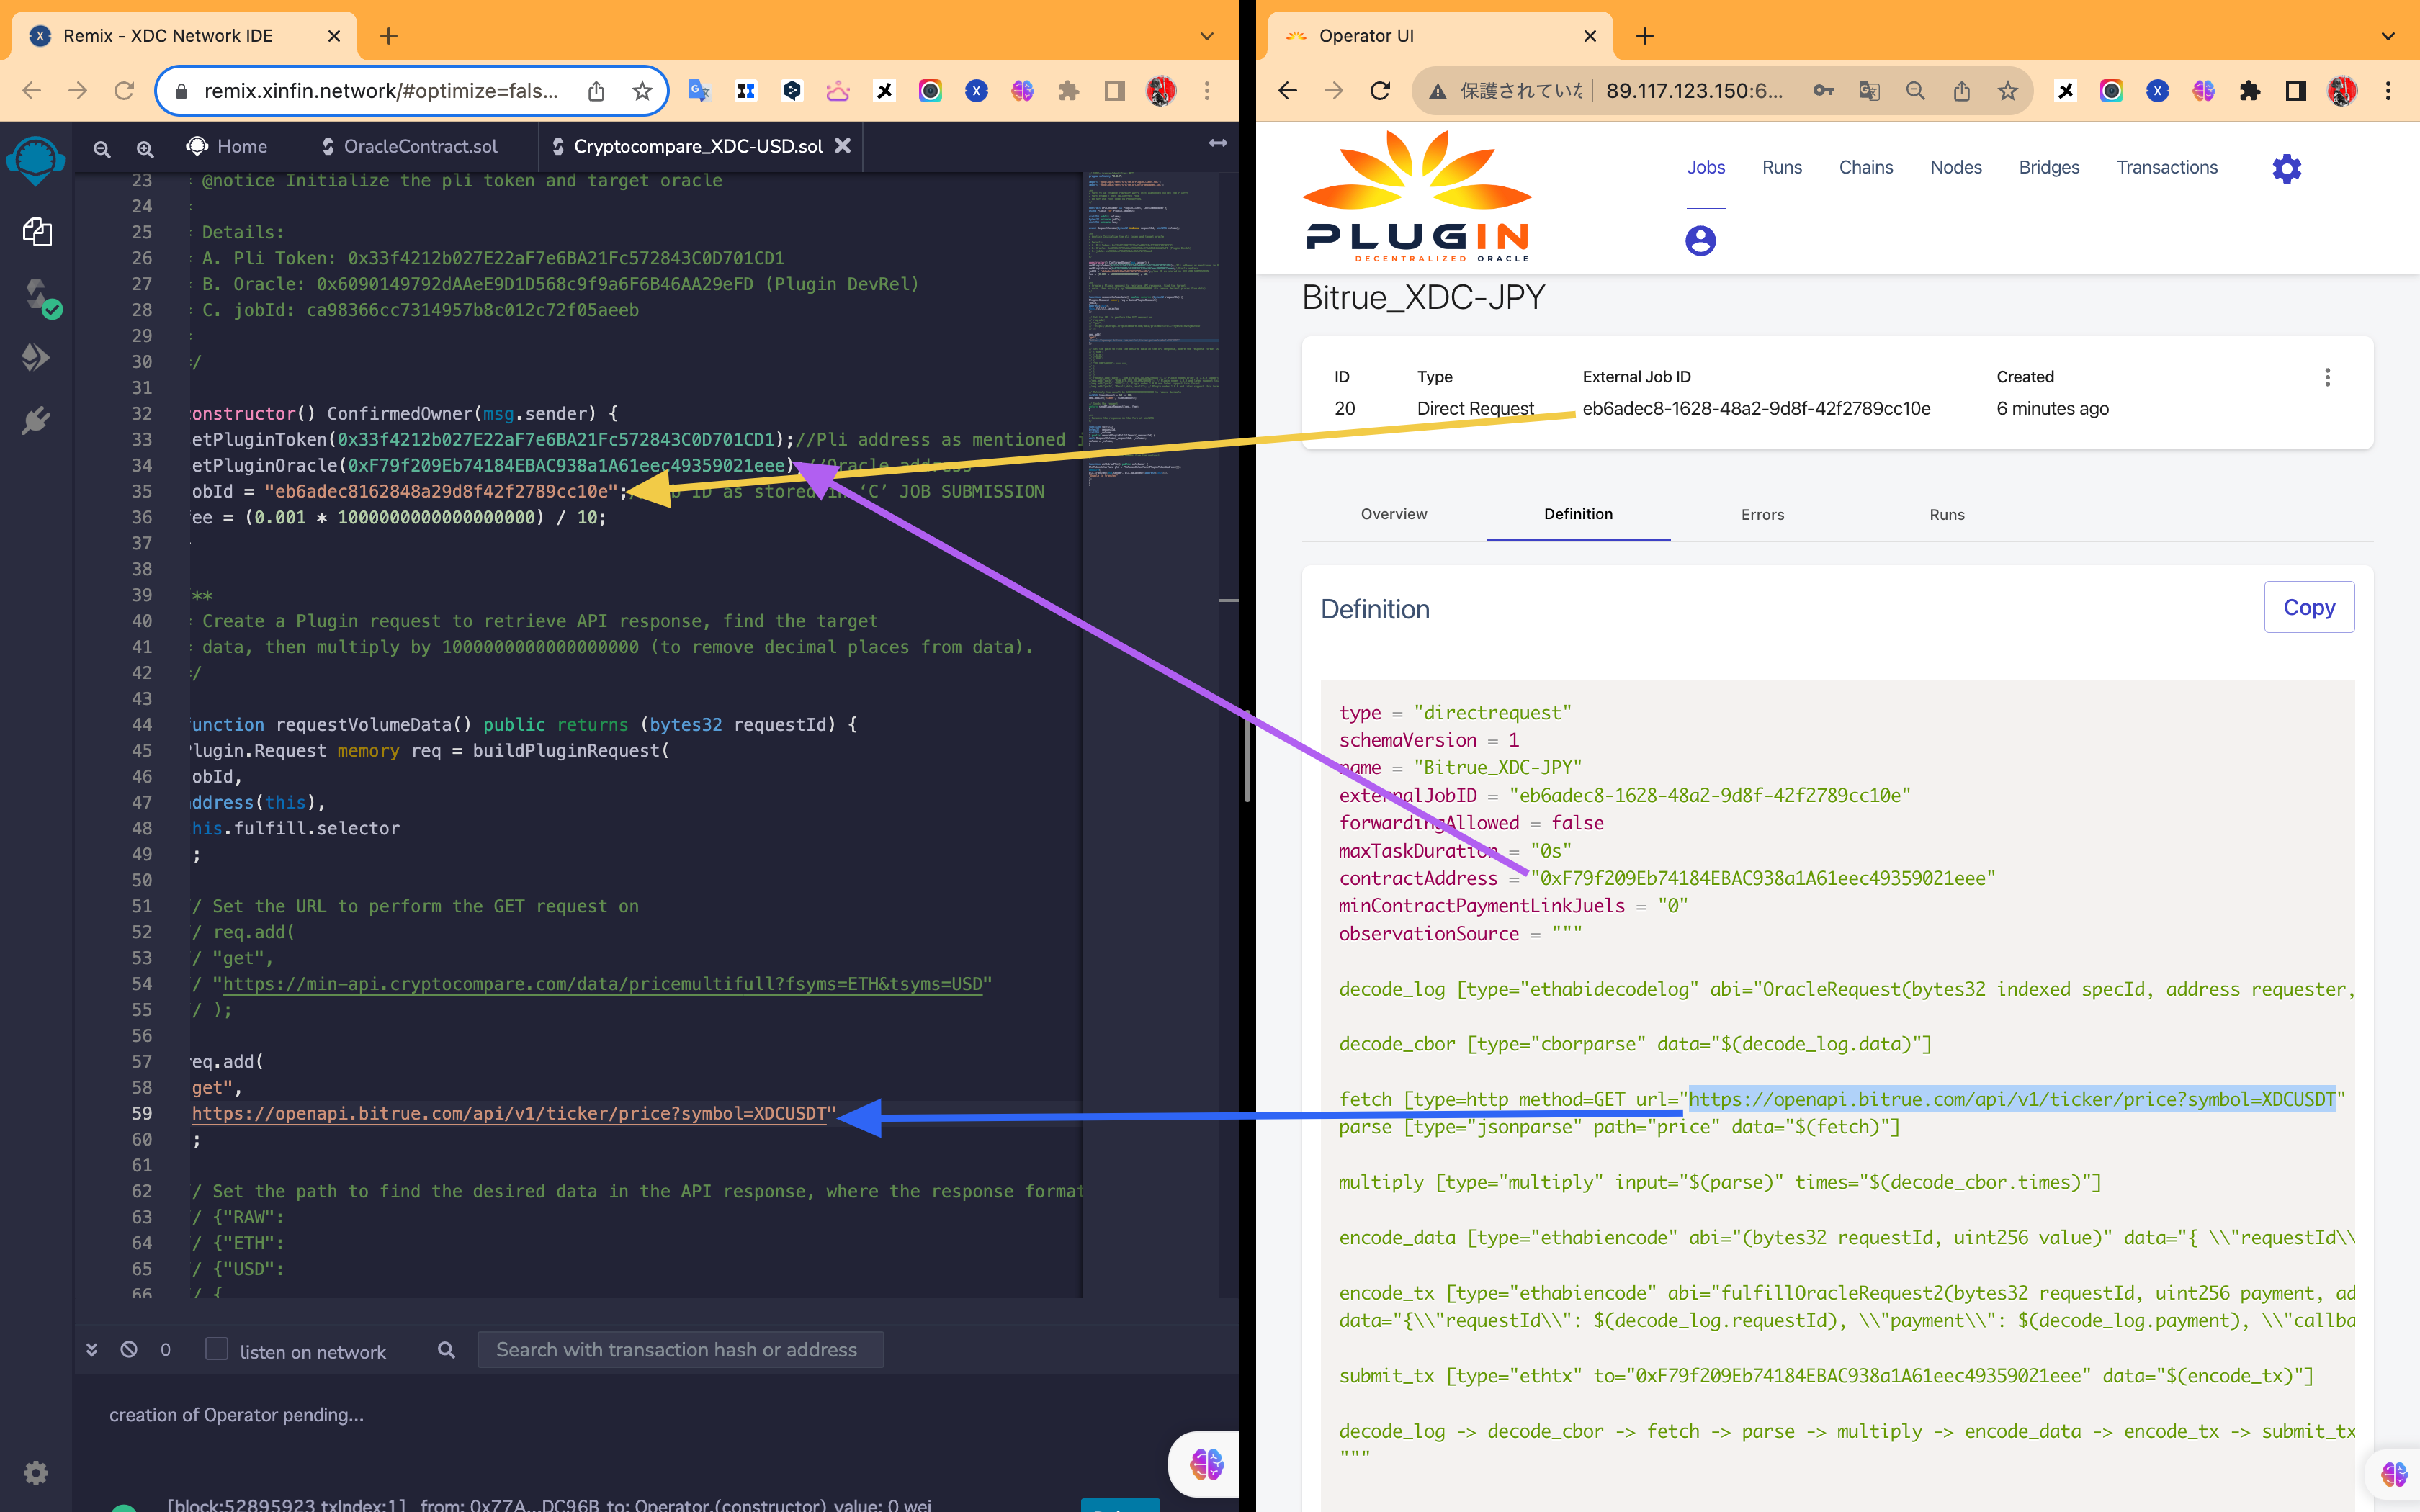Bookmark the Operator UI page using the star
The height and width of the screenshot is (1512, 2420).
[2009, 90]
